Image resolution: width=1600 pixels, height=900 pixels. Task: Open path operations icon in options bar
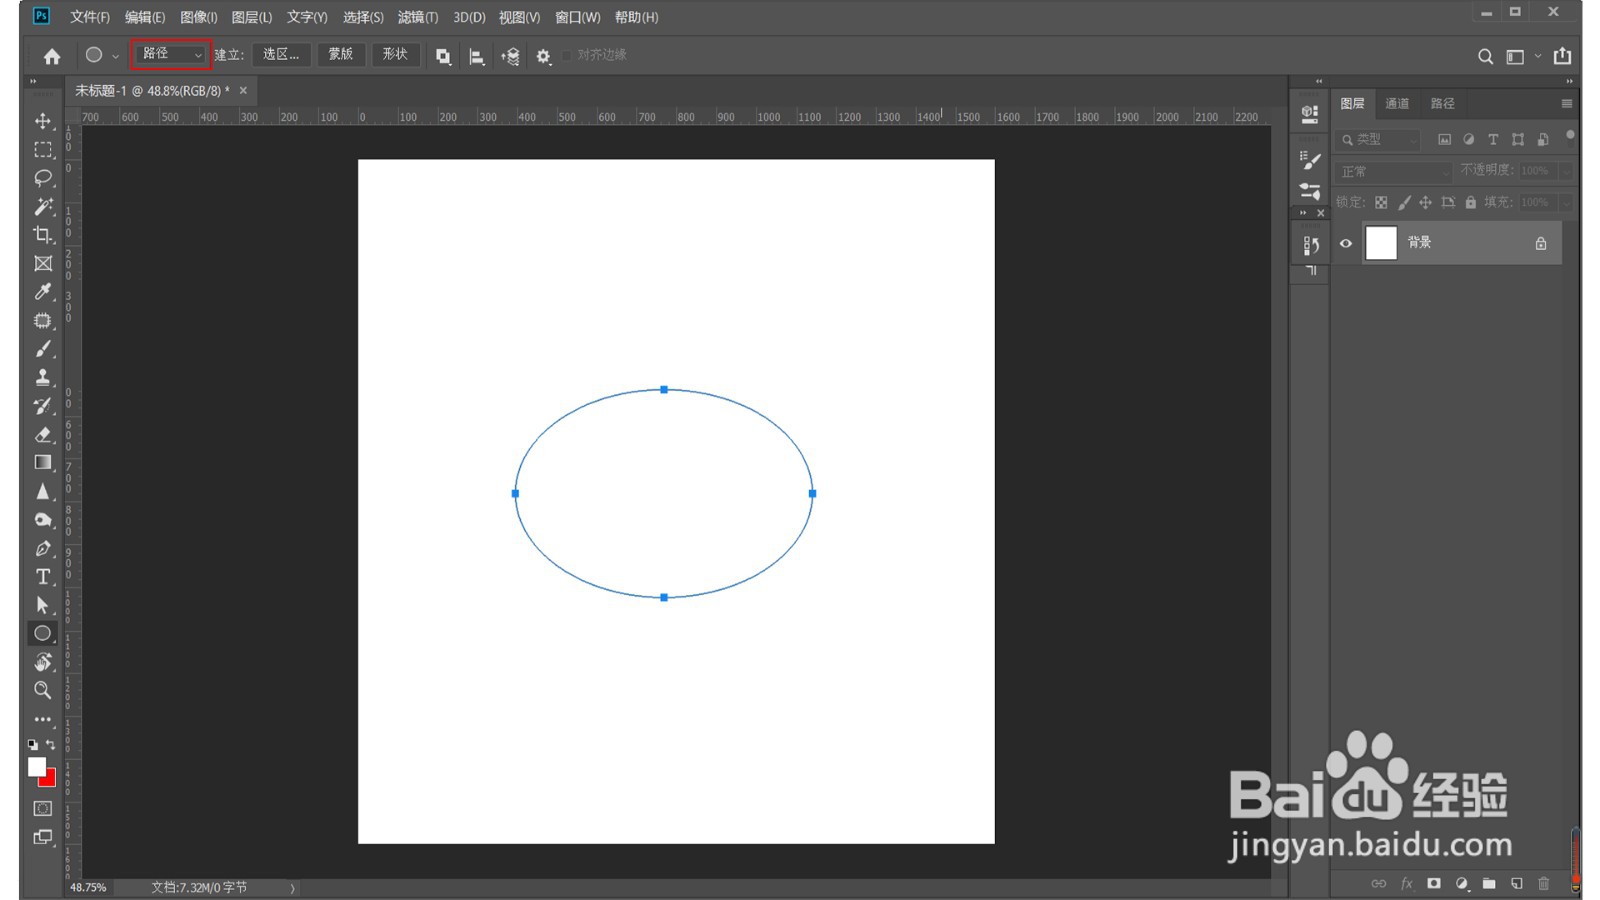click(x=443, y=56)
